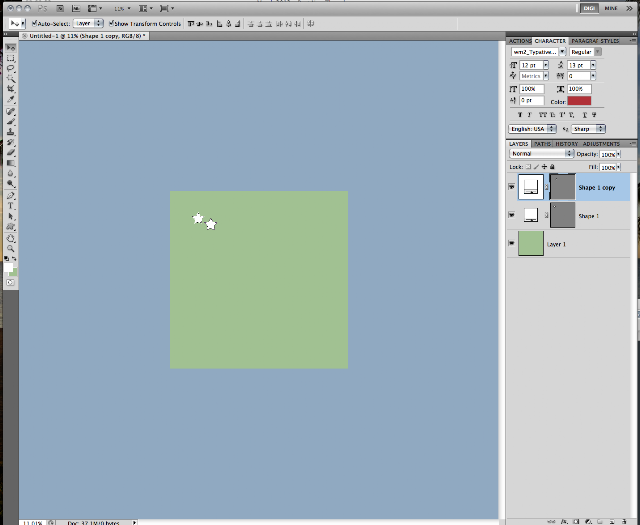Launch Bridge from the application bar

[60, 8]
